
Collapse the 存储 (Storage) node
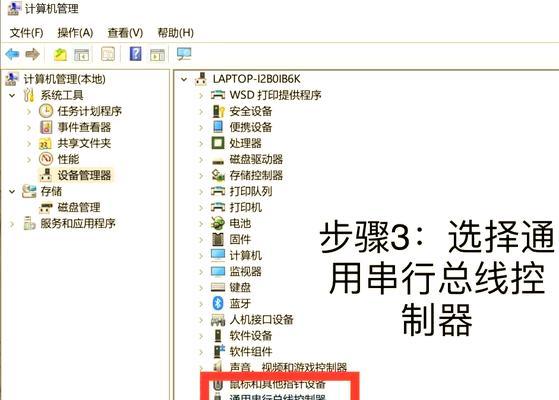click(12, 191)
